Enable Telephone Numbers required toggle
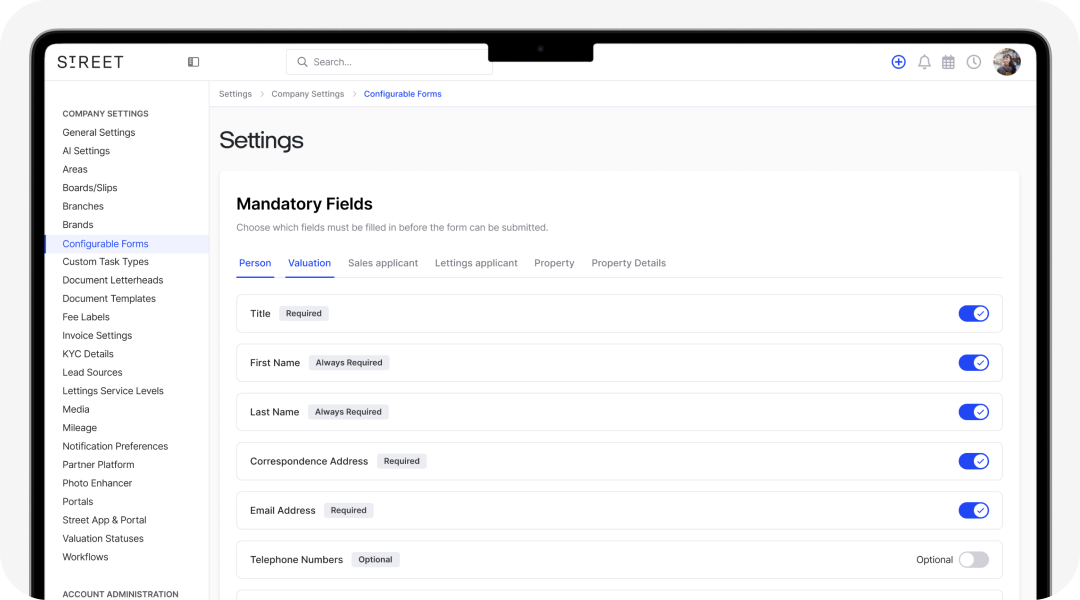 coord(973,559)
